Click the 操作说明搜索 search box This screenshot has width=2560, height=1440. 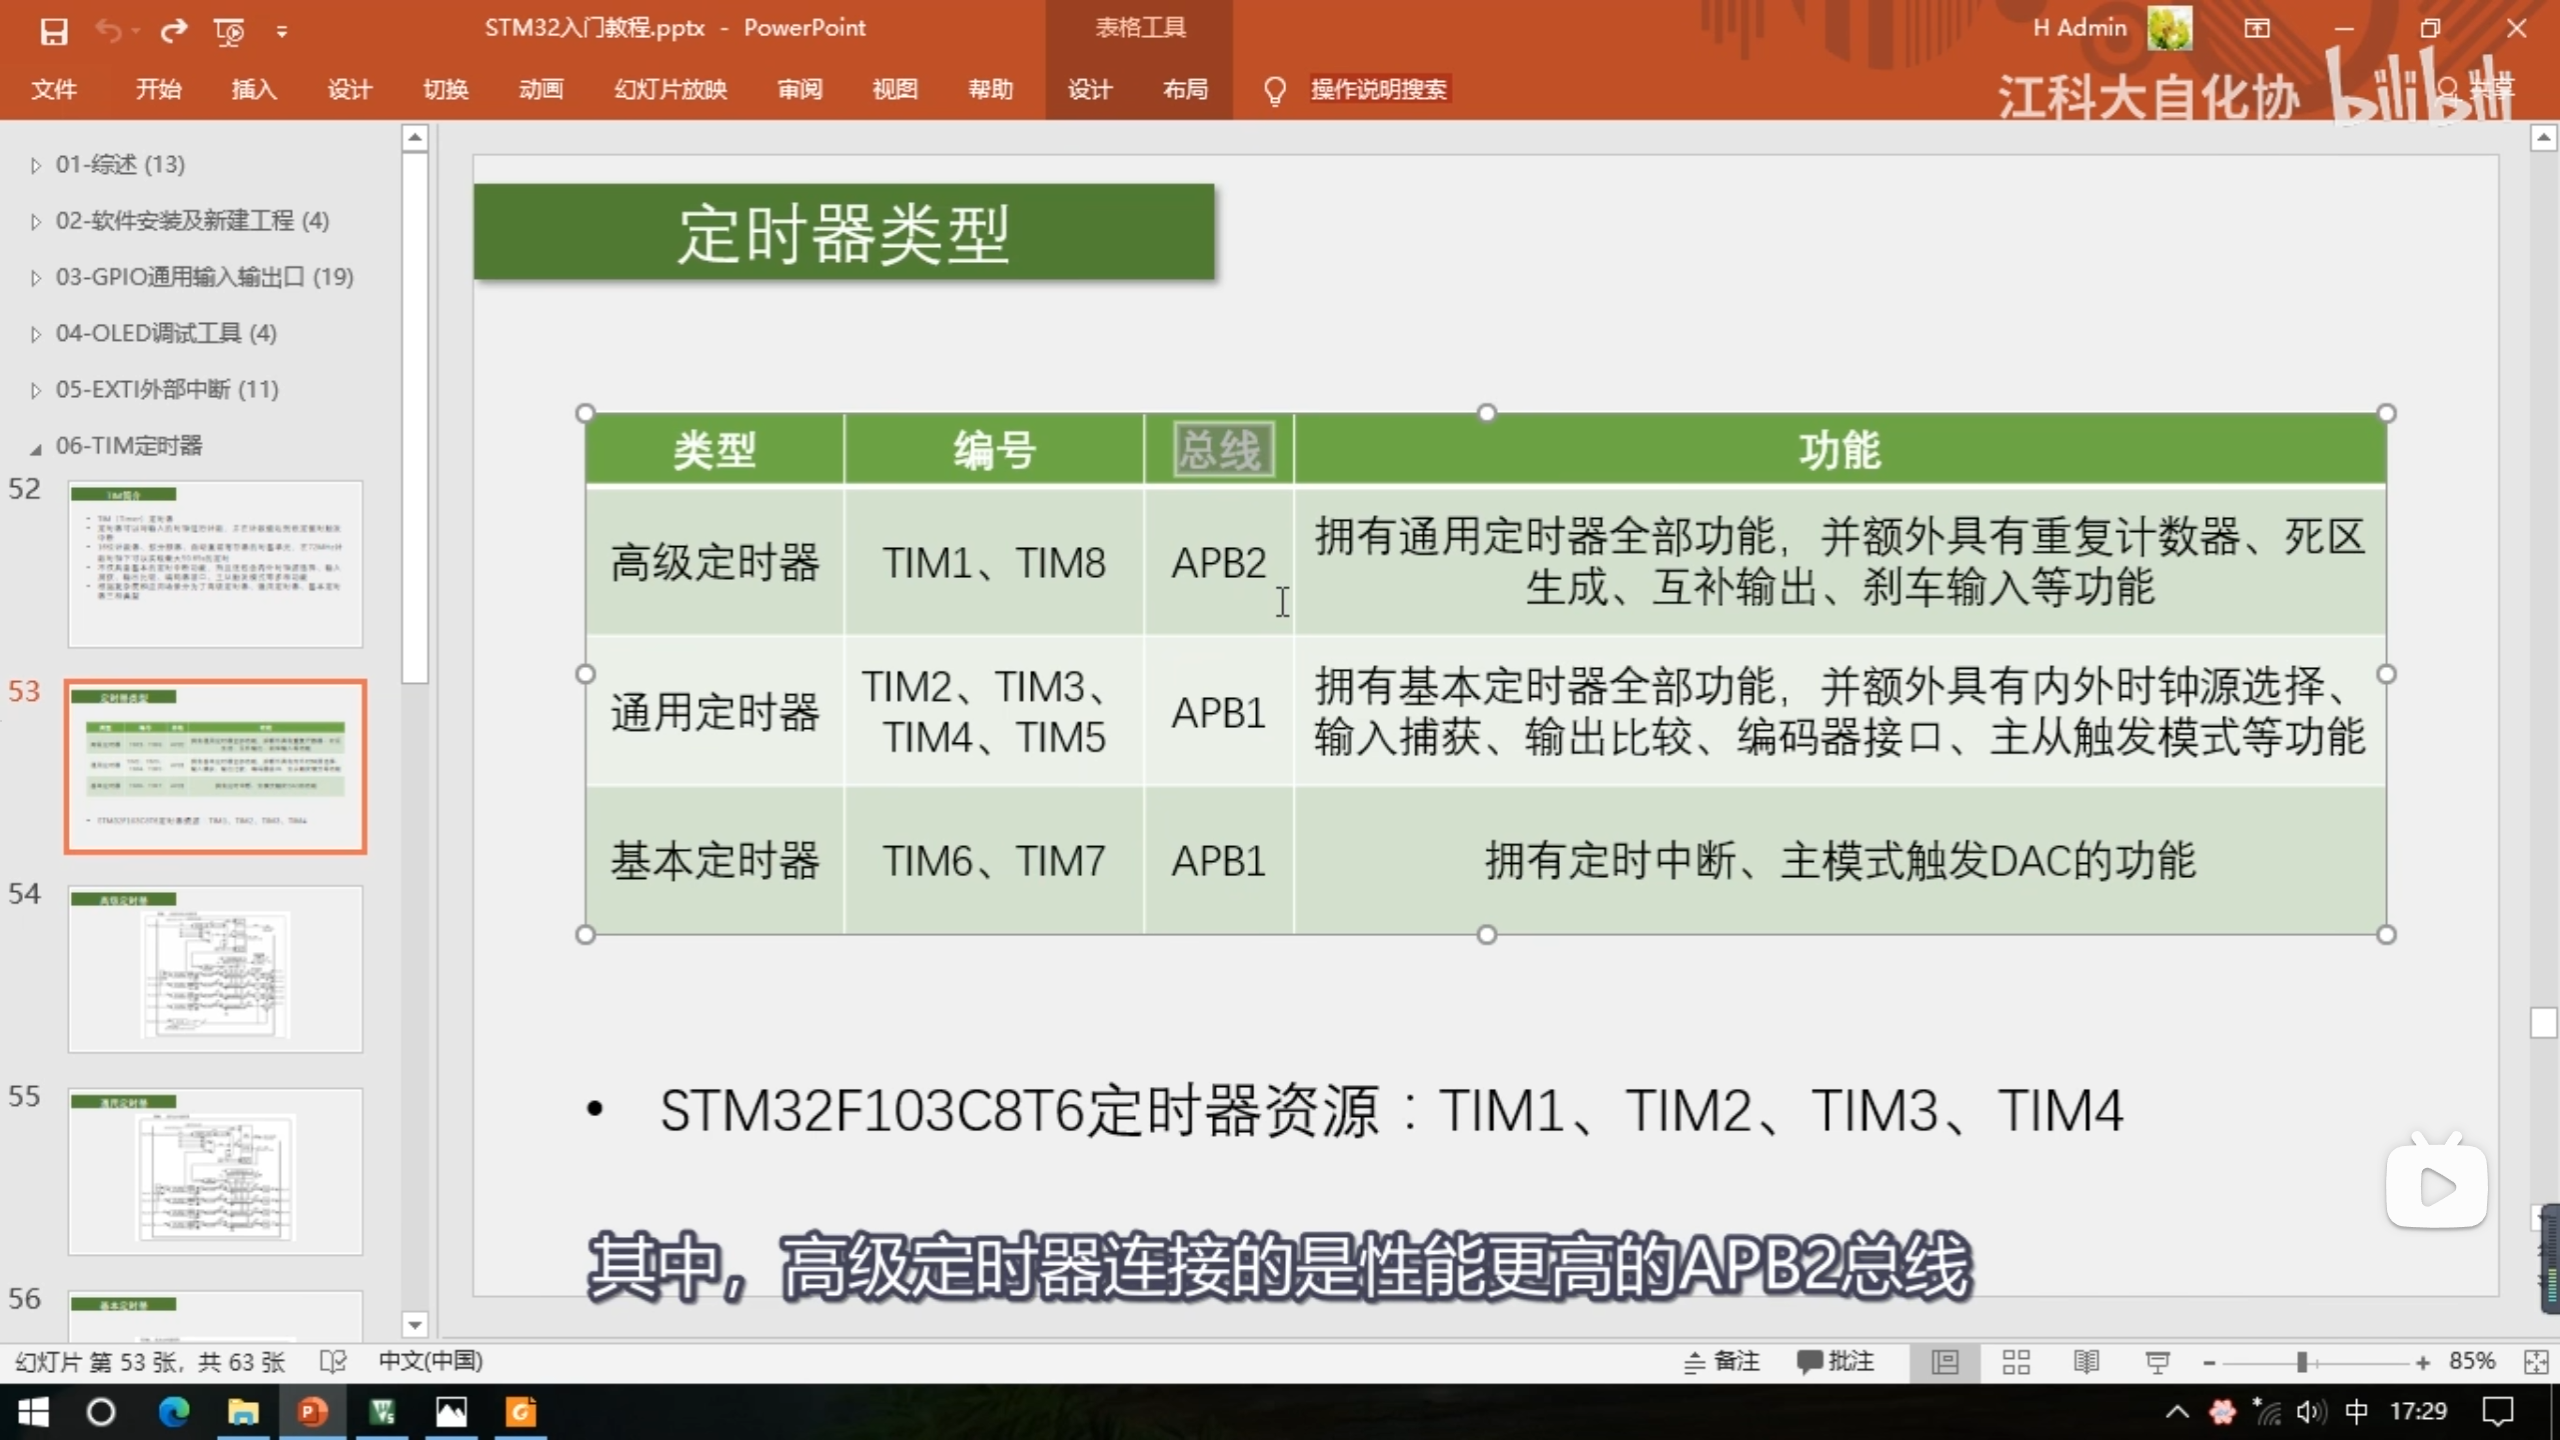(1378, 90)
